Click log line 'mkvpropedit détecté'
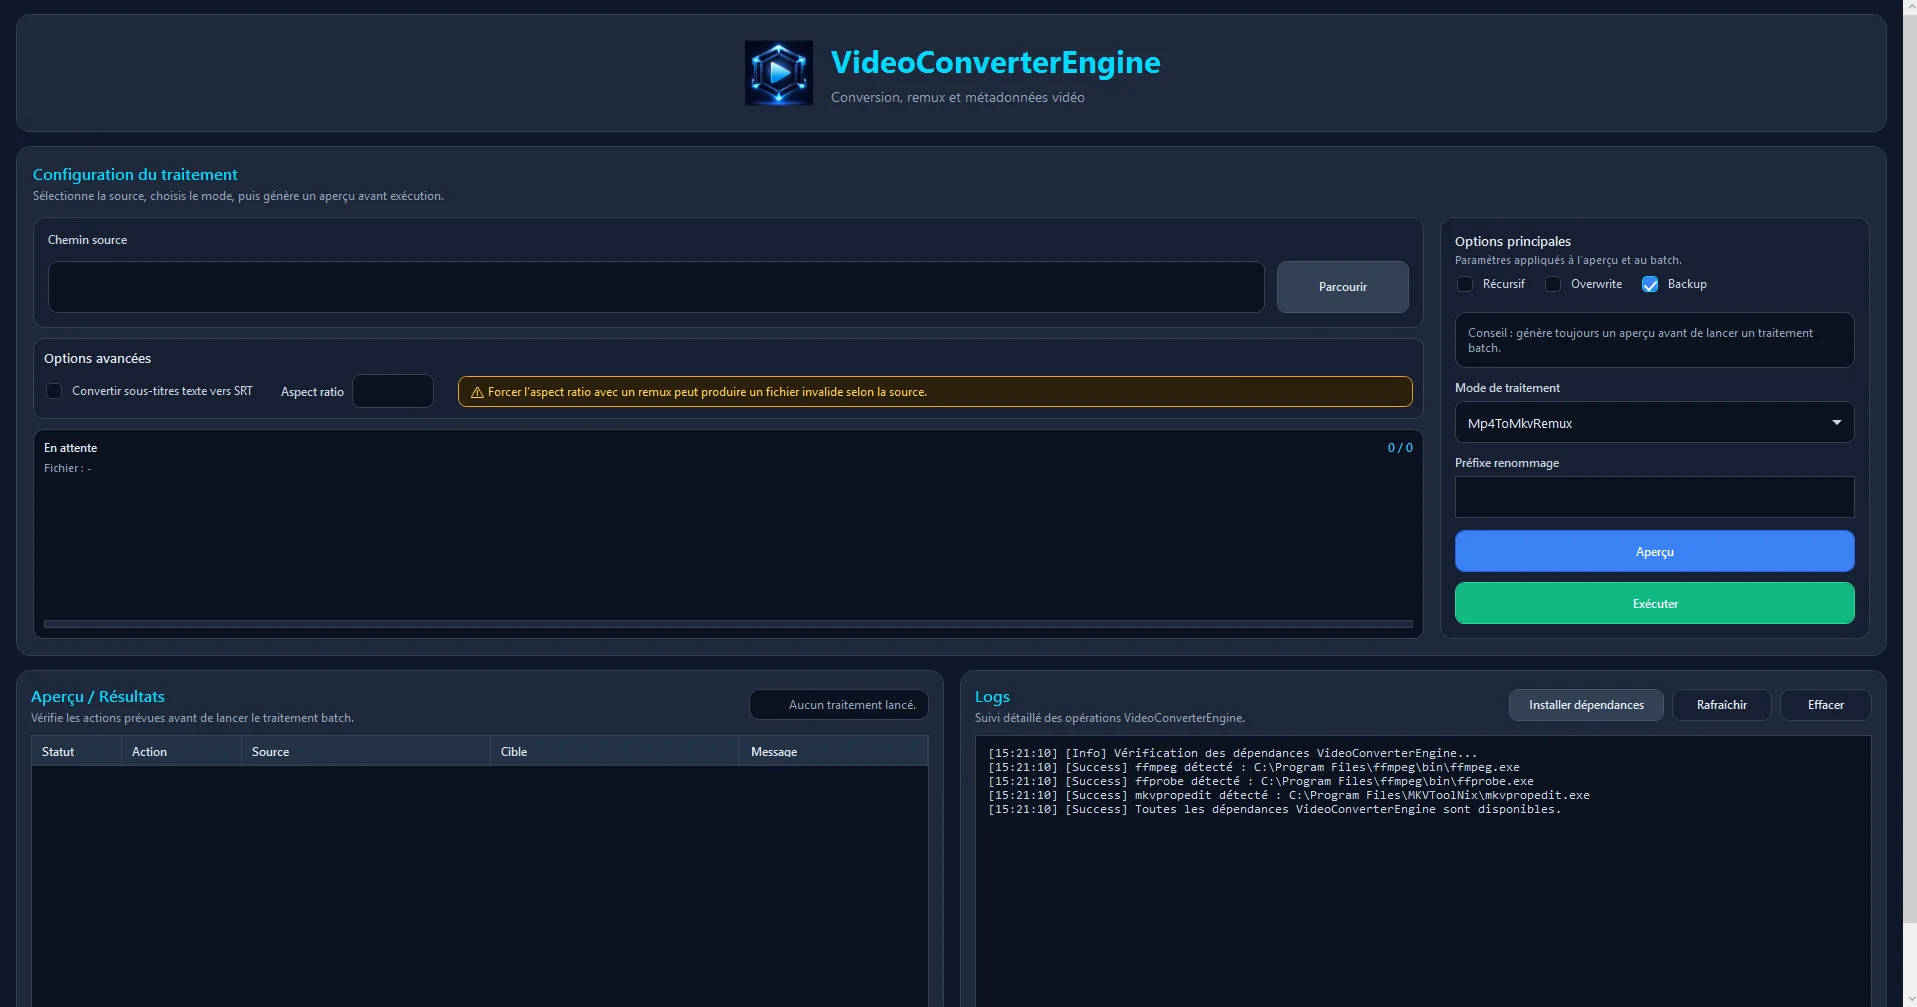The width and height of the screenshot is (1917, 1007). tap(1289, 795)
